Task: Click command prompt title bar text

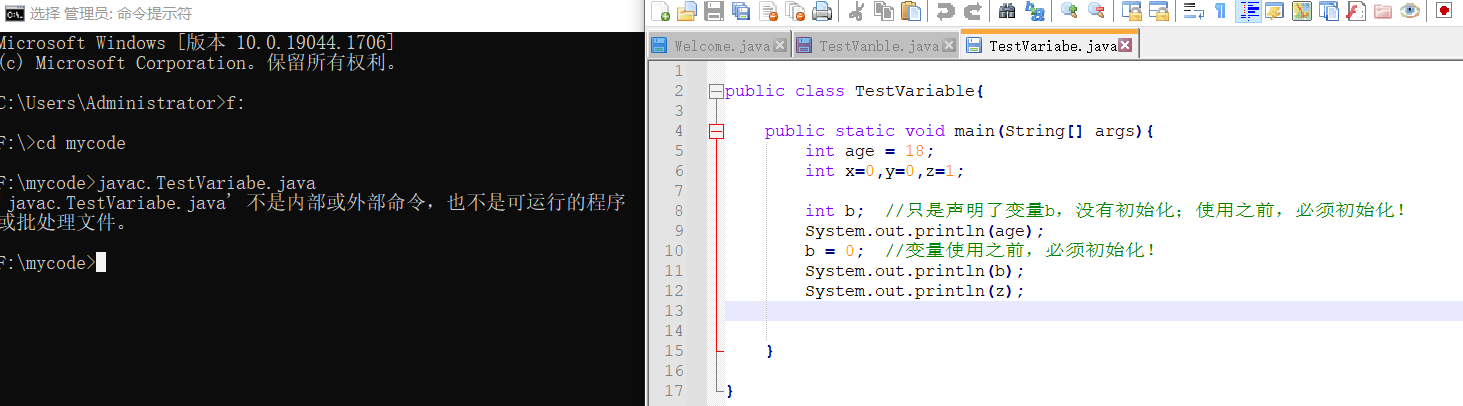Action: point(111,13)
